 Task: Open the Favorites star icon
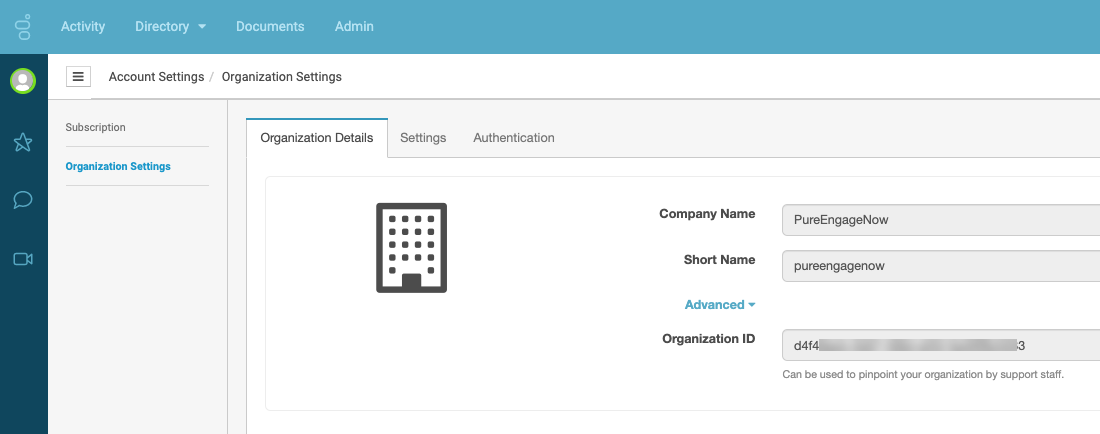point(23,143)
